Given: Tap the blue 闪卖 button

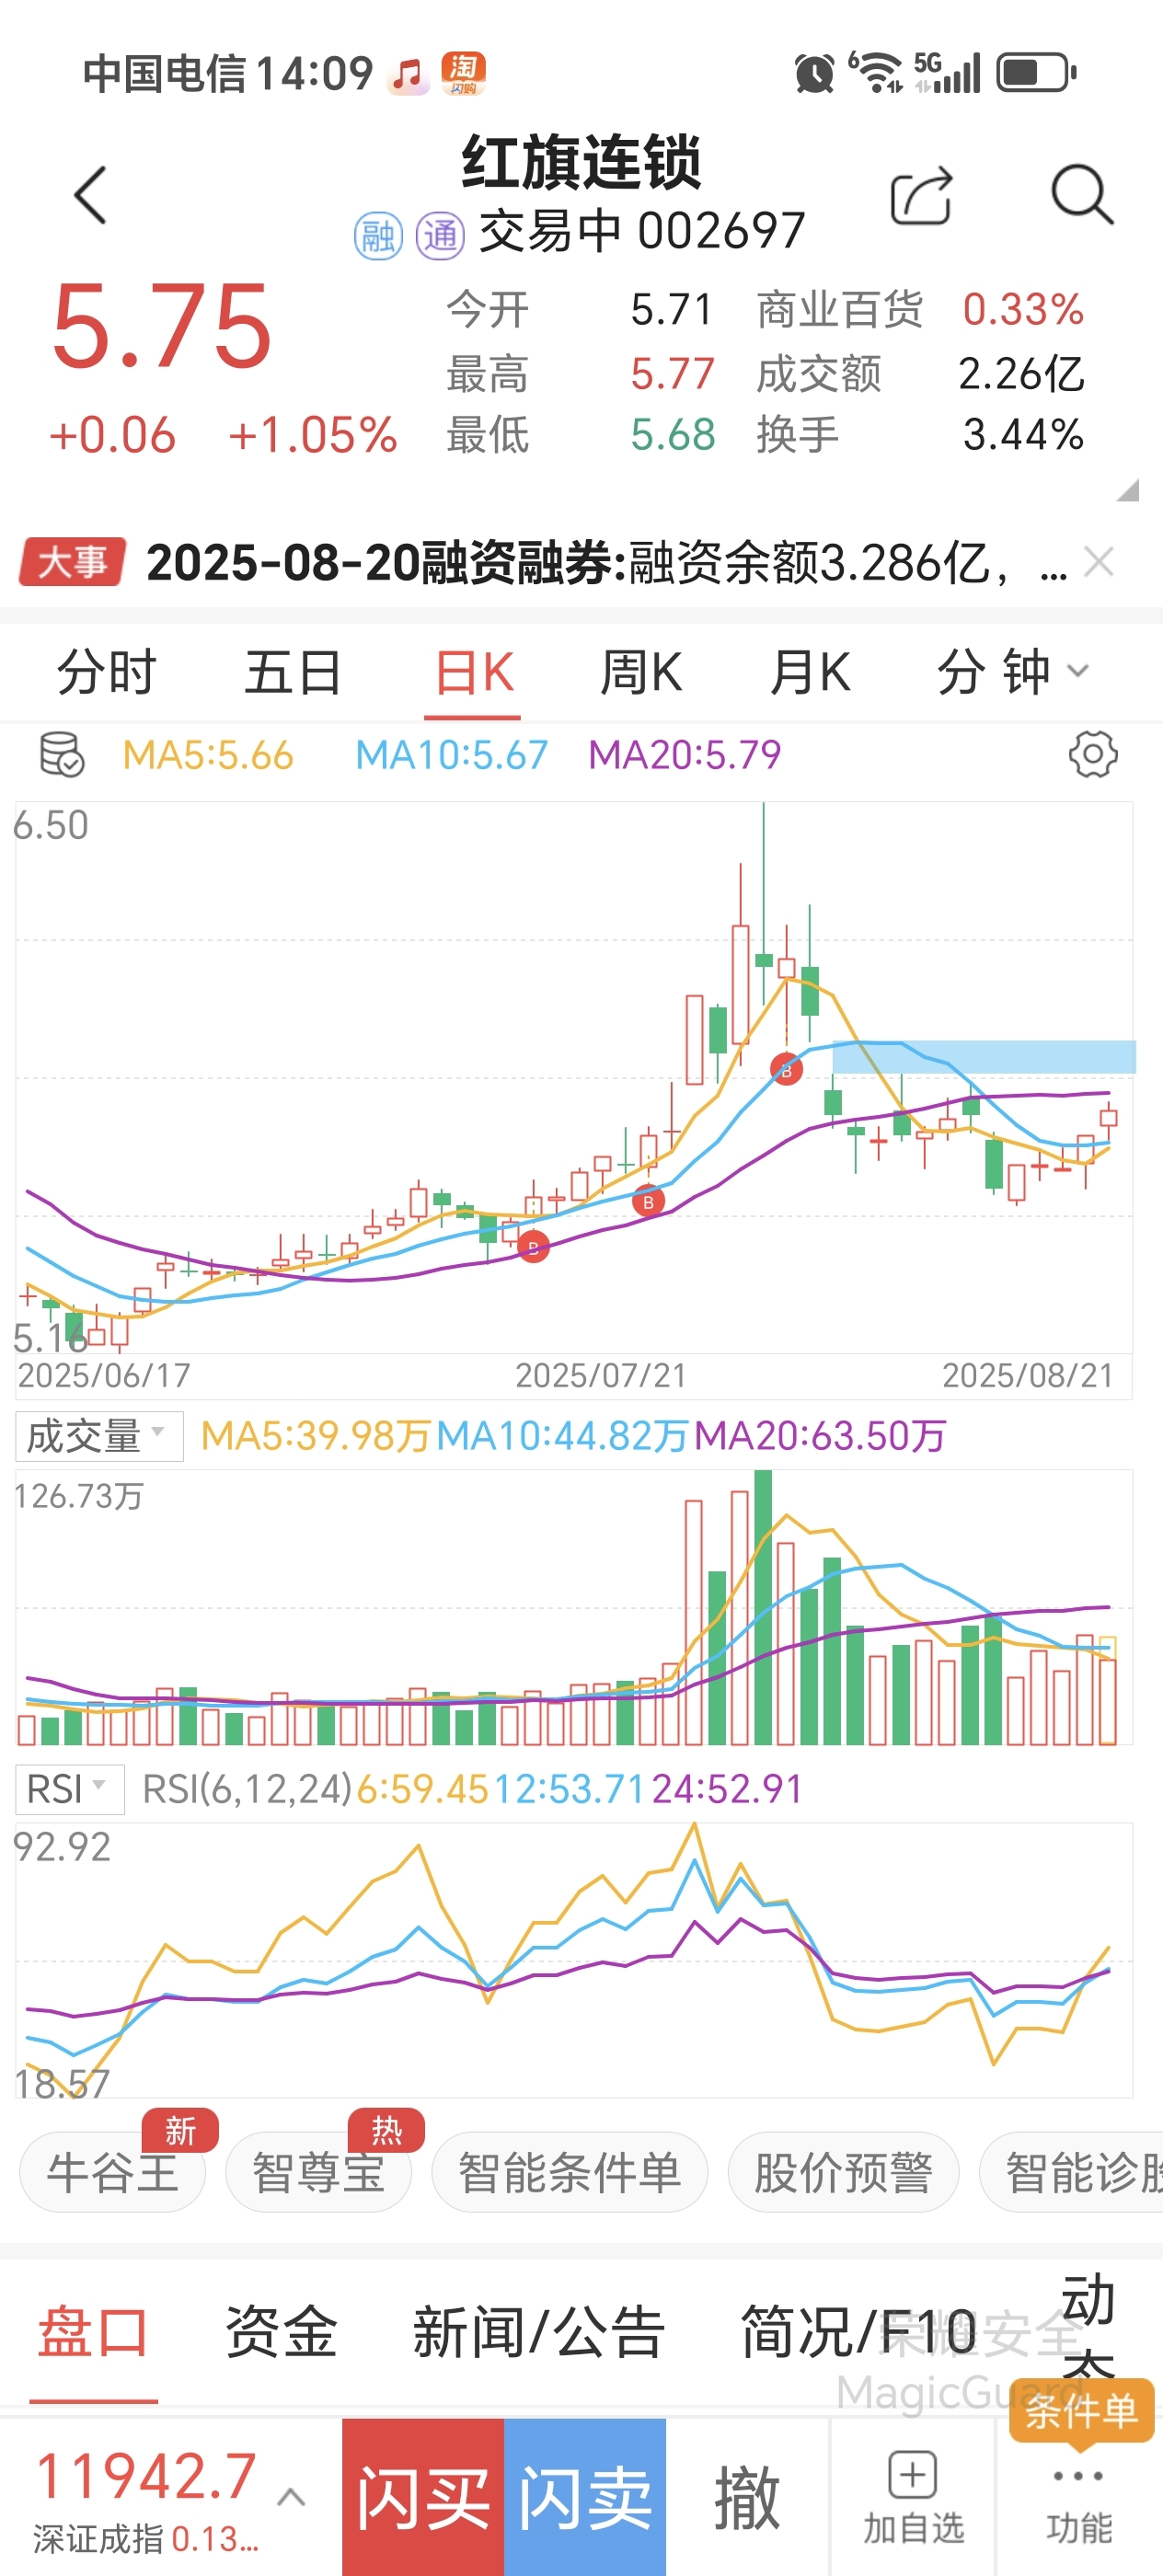Looking at the screenshot, I should tap(585, 2498).
